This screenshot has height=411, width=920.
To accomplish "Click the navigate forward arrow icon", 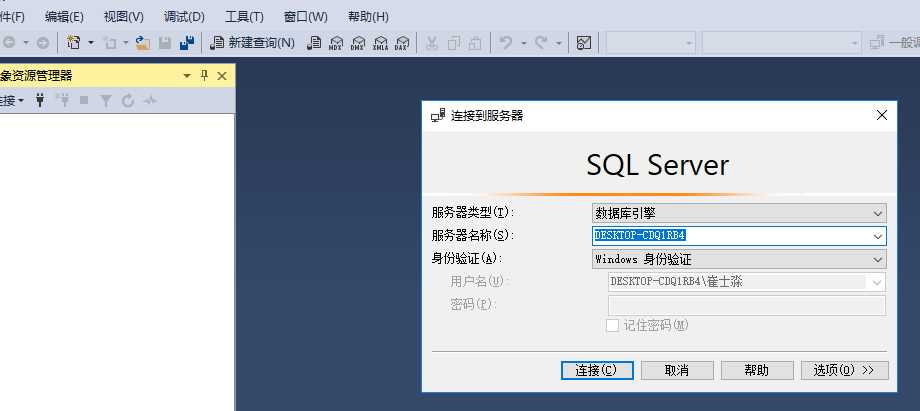I will point(42,43).
